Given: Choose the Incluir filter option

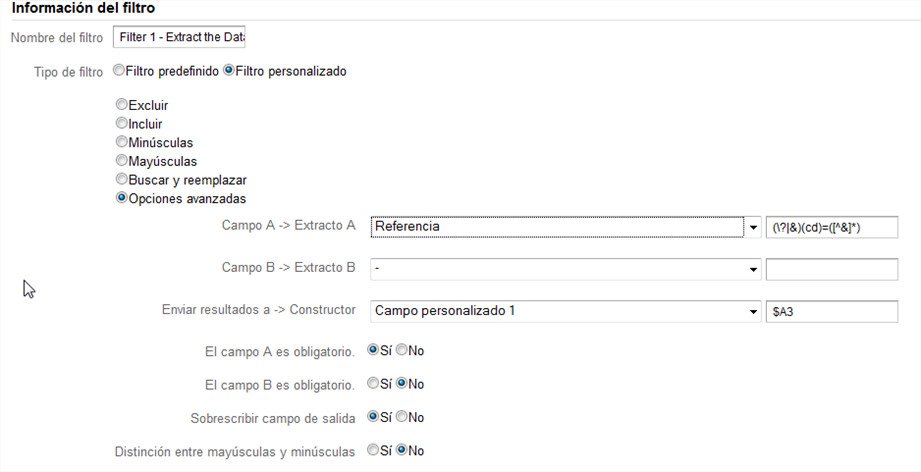Looking at the screenshot, I should [x=122, y=123].
